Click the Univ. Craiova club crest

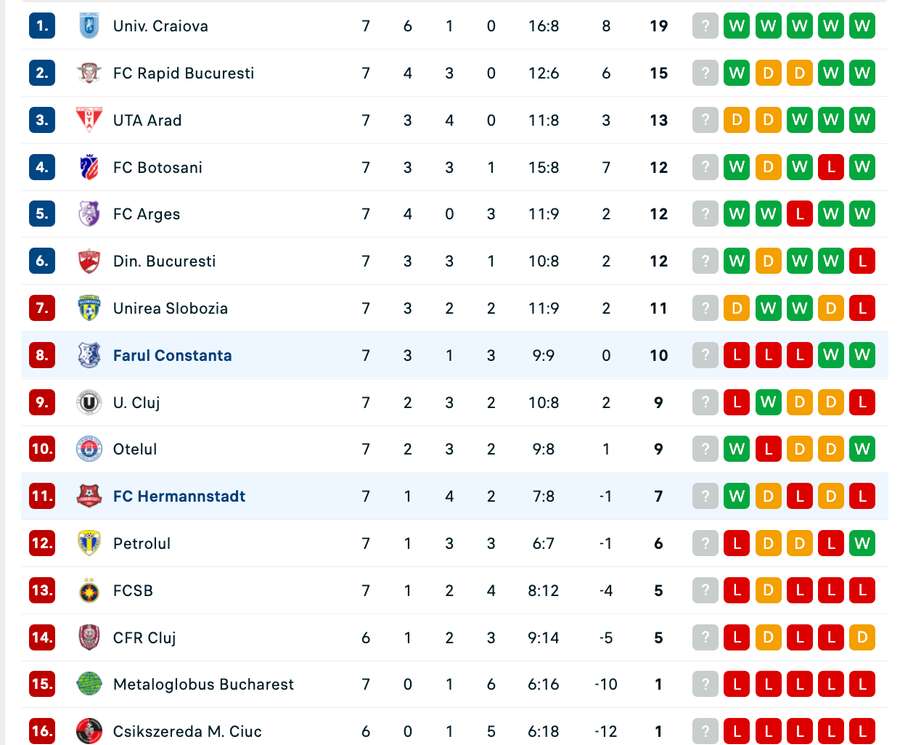pos(89,26)
